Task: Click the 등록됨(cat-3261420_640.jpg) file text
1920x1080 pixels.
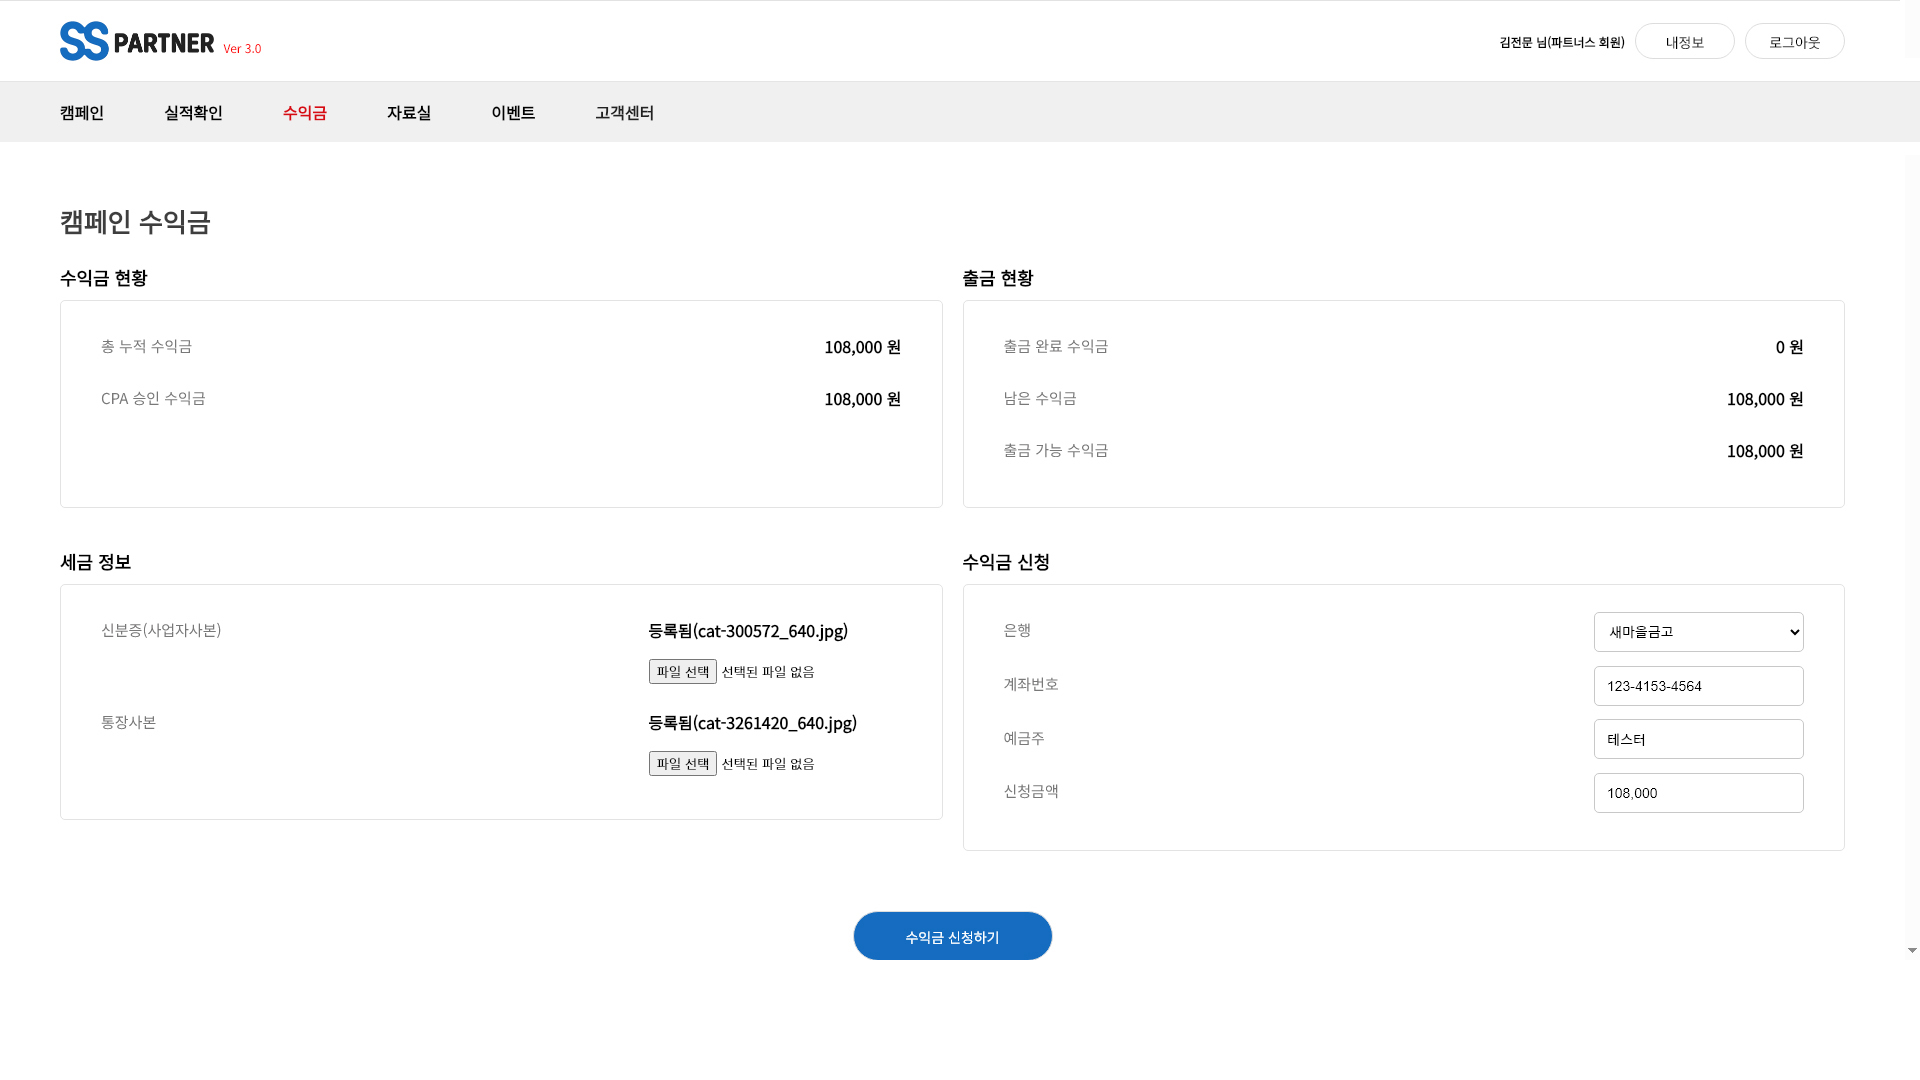Action: [x=752, y=723]
